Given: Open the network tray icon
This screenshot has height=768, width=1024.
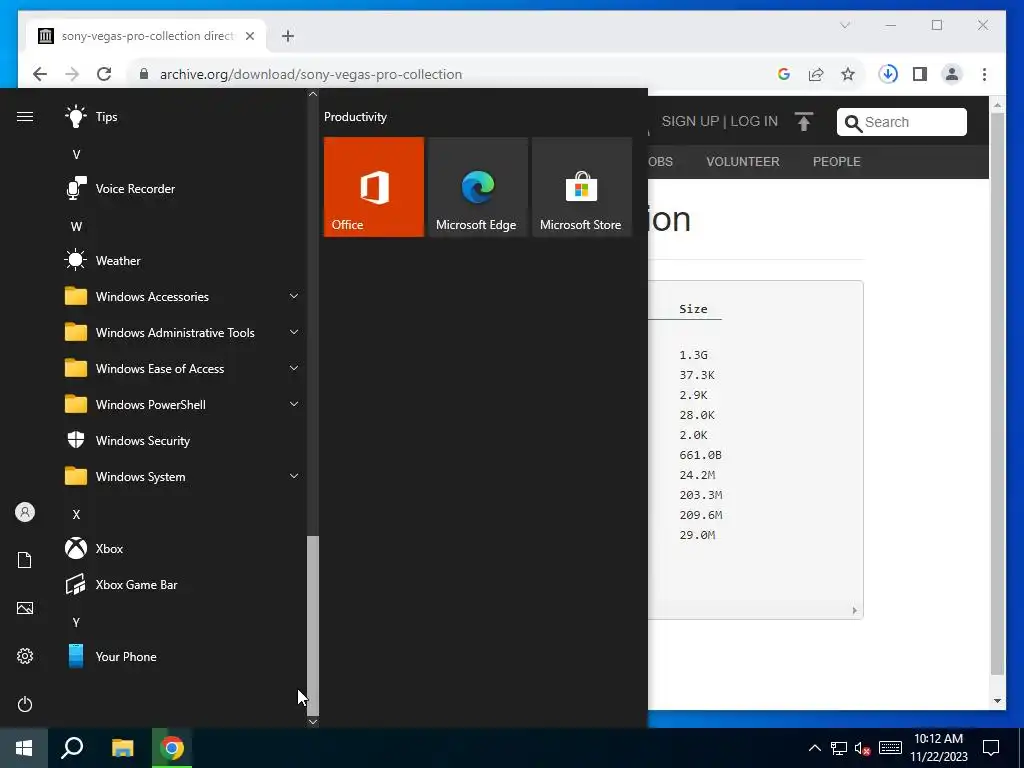Looking at the screenshot, I should pyautogui.click(x=839, y=748).
